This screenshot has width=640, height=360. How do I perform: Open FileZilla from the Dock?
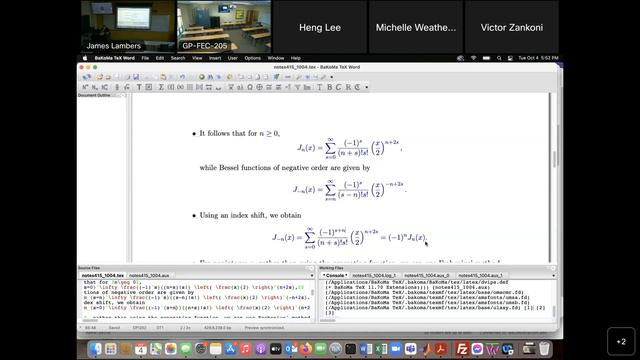462,349
